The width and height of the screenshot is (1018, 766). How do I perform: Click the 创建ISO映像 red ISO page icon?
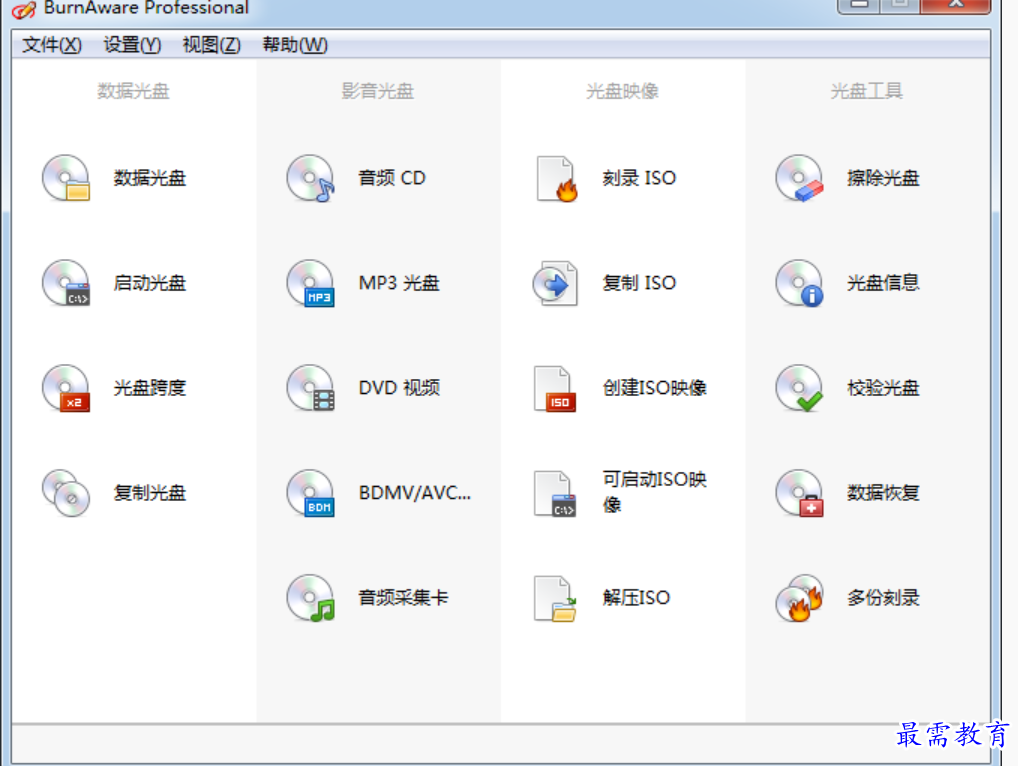click(554, 388)
